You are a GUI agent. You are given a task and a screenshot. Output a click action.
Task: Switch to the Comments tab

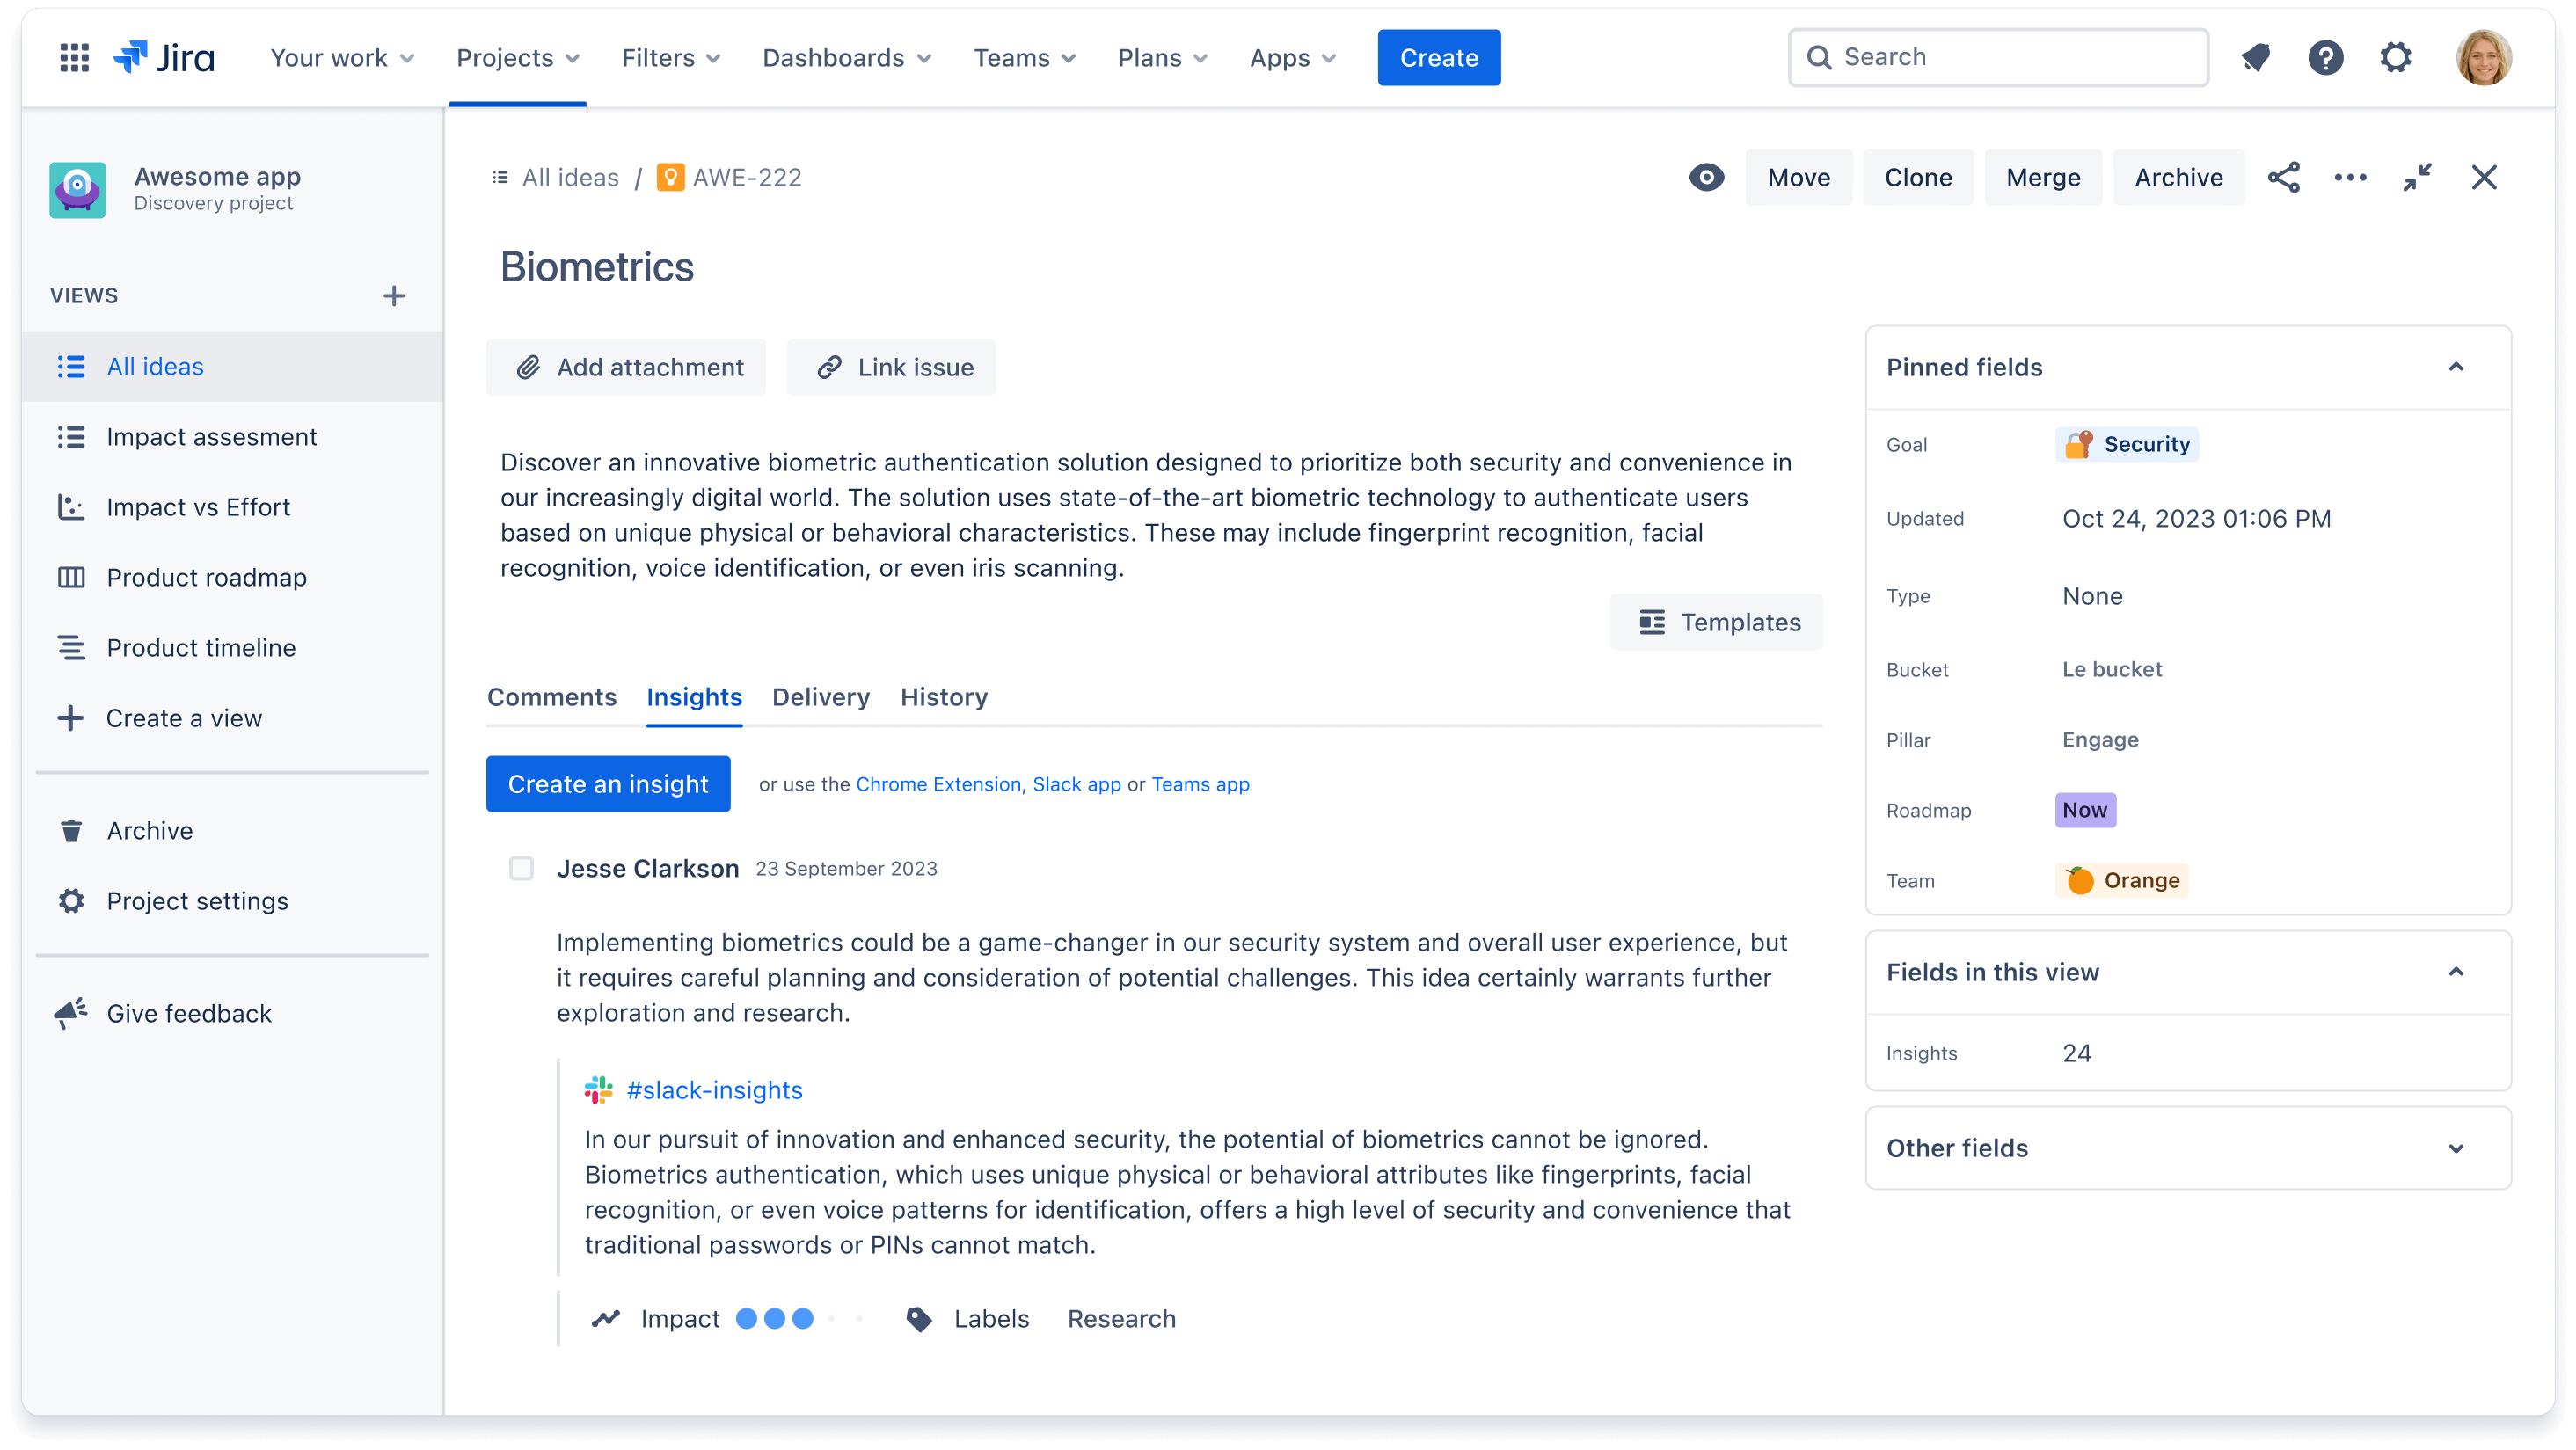tap(552, 696)
